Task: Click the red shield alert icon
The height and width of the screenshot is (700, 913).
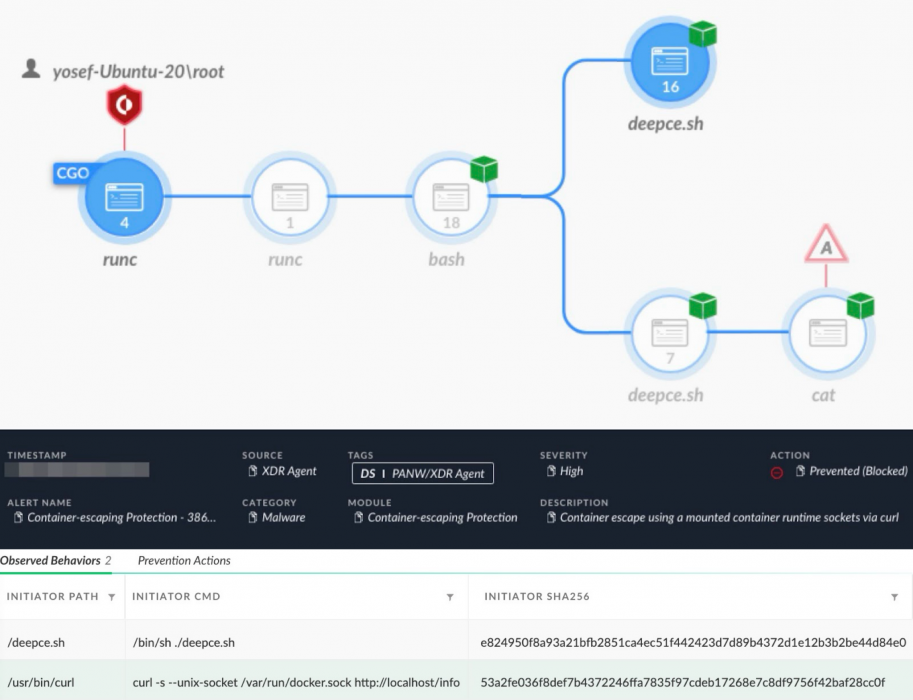Action: pyautogui.click(x=125, y=105)
